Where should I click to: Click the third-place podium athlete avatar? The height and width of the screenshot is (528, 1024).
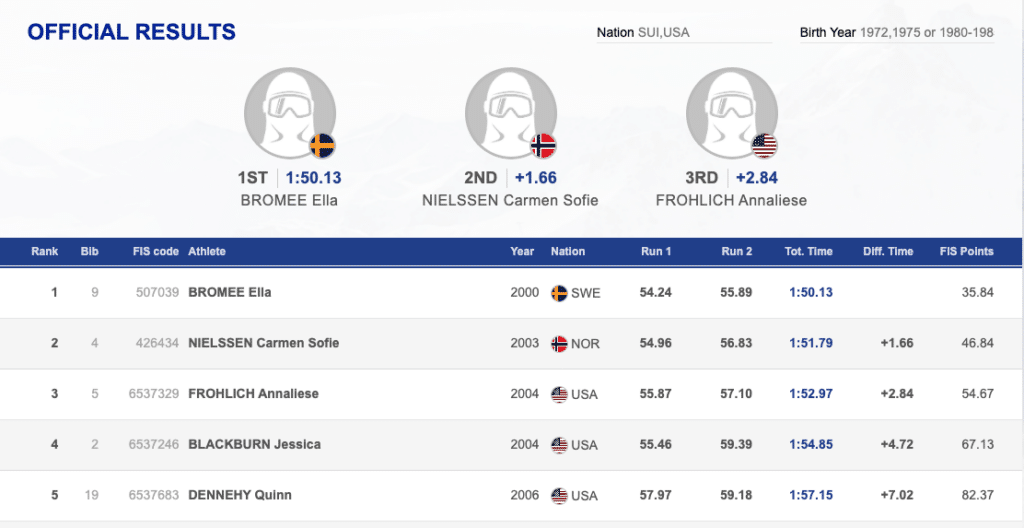point(731,112)
